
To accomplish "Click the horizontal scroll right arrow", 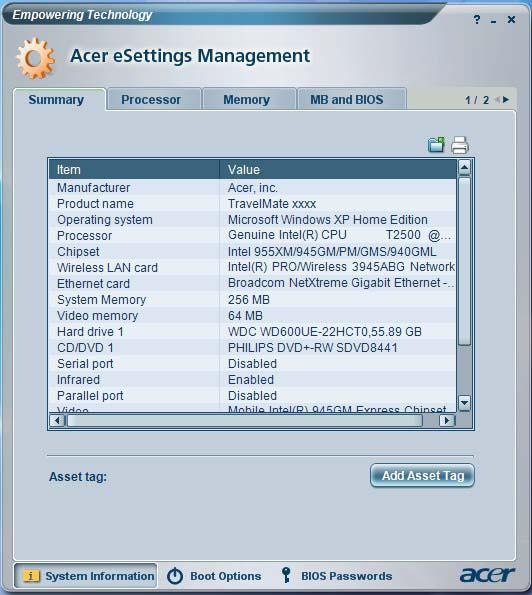I will [x=447, y=420].
